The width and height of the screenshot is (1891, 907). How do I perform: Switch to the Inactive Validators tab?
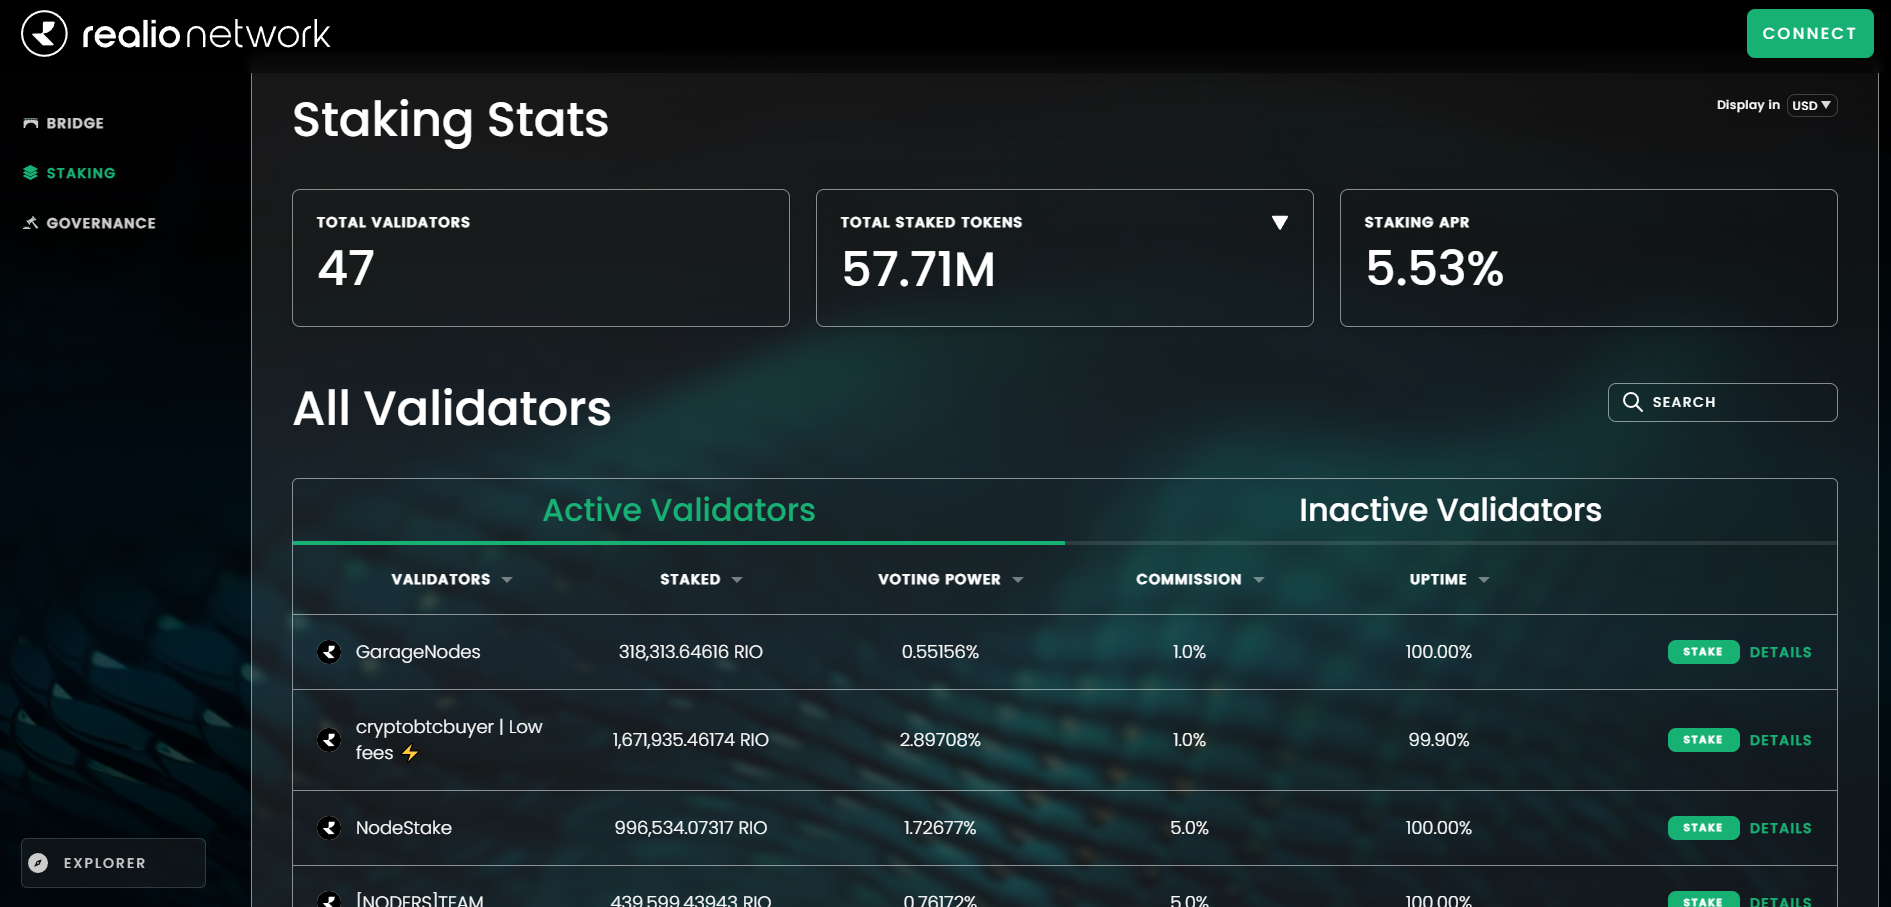click(x=1449, y=510)
